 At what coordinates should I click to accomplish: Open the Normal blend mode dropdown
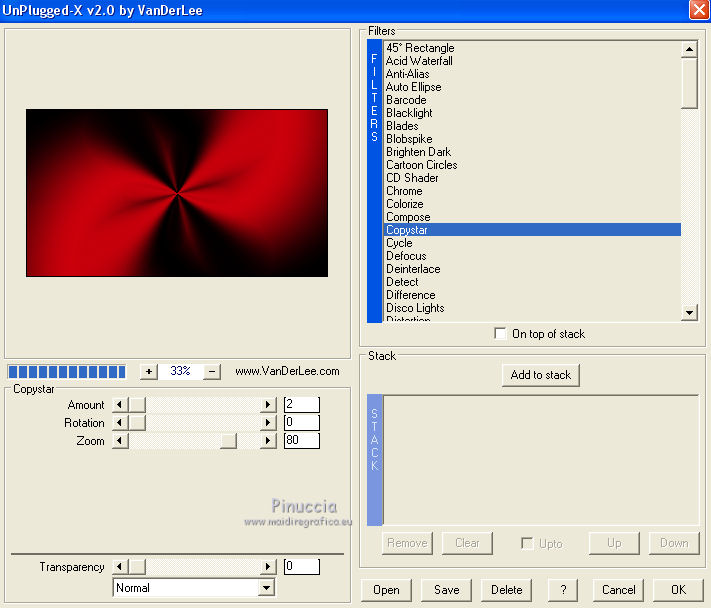click(267, 589)
